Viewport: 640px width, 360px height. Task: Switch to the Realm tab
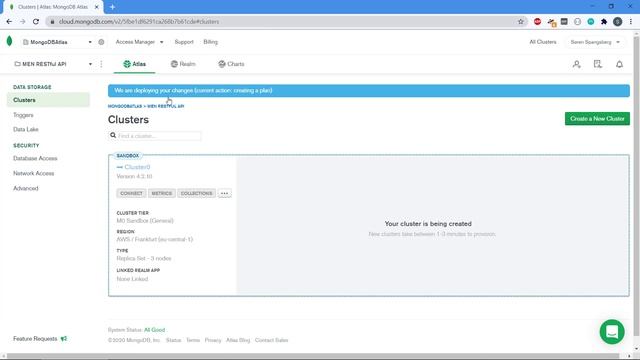(x=183, y=64)
